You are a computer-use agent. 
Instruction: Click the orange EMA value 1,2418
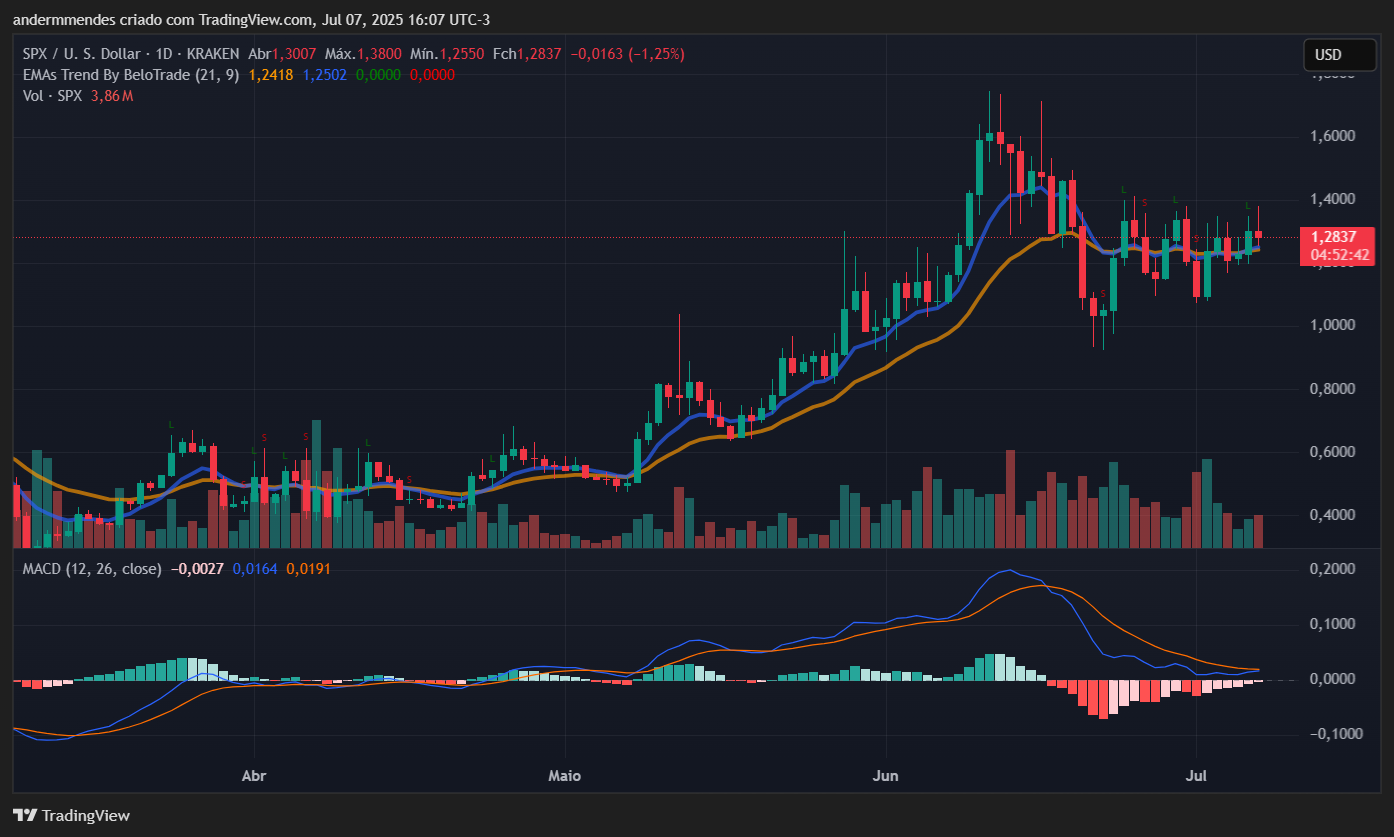270,75
